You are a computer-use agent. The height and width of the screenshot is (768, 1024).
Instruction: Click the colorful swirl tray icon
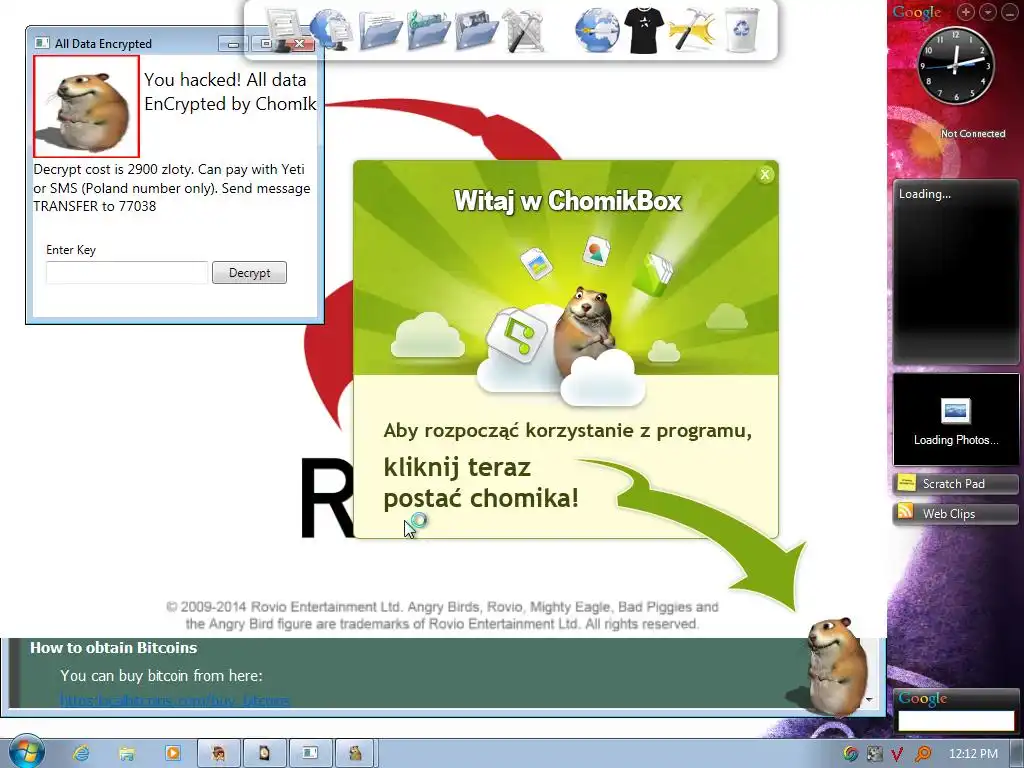[x=850, y=754]
